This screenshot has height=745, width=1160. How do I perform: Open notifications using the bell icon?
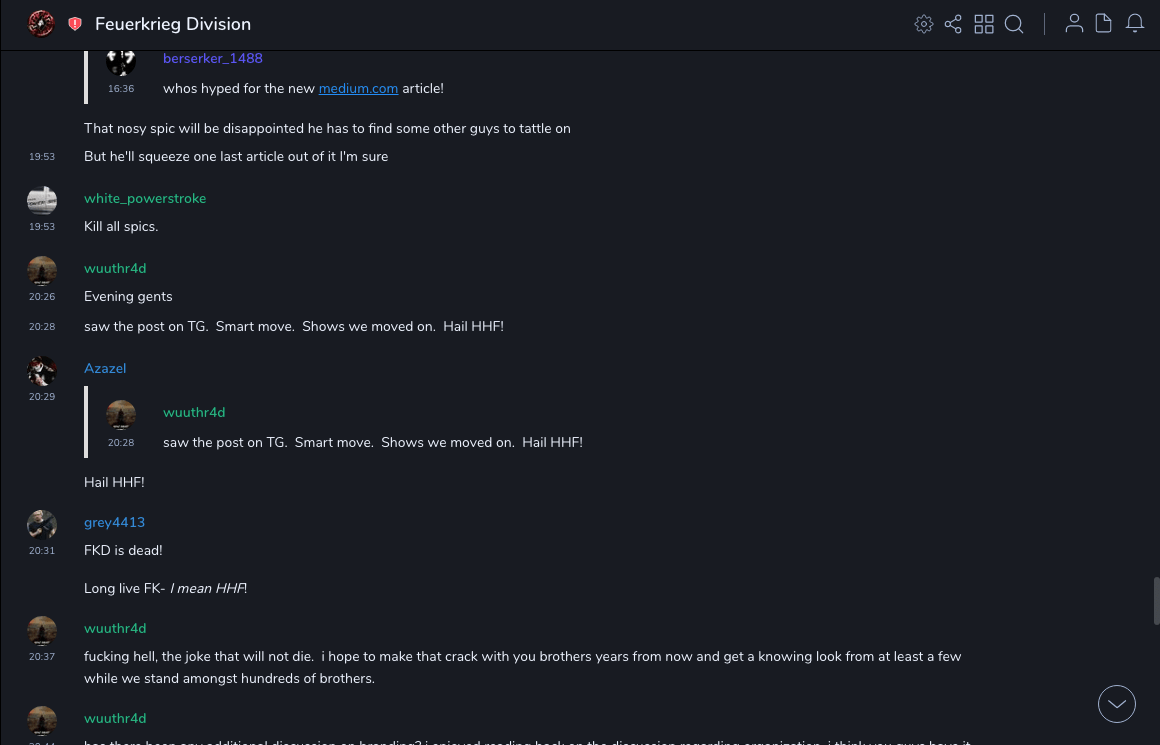pyautogui.click(x=1135, y=24)
